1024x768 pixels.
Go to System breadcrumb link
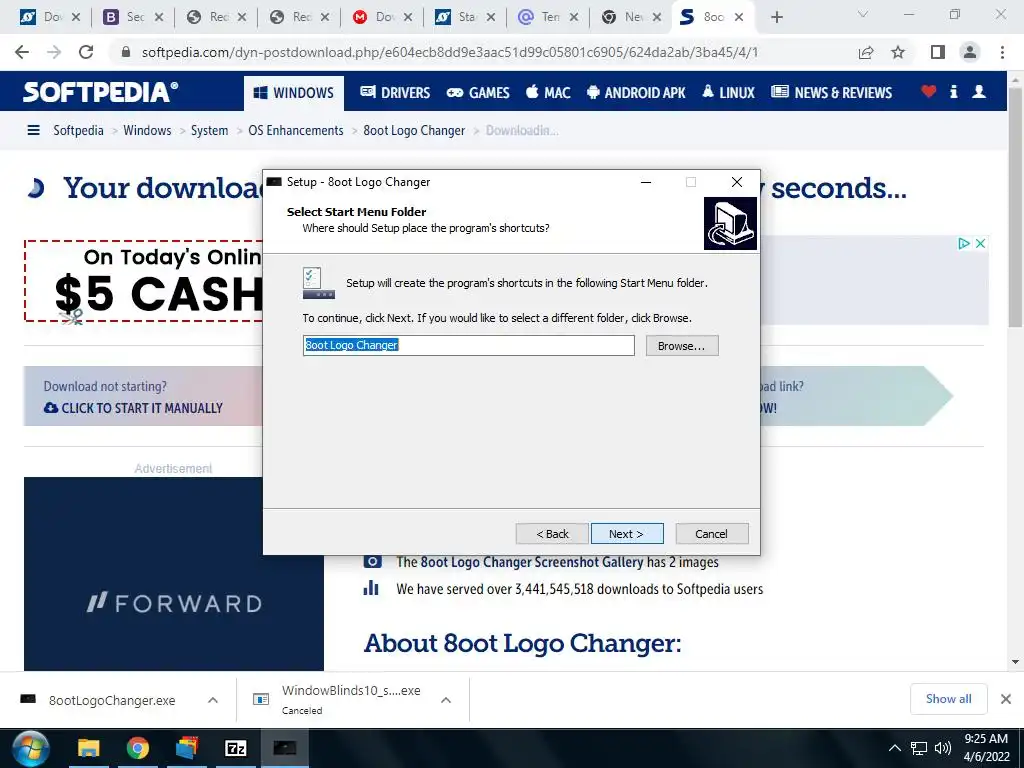[x=210, y=131]
